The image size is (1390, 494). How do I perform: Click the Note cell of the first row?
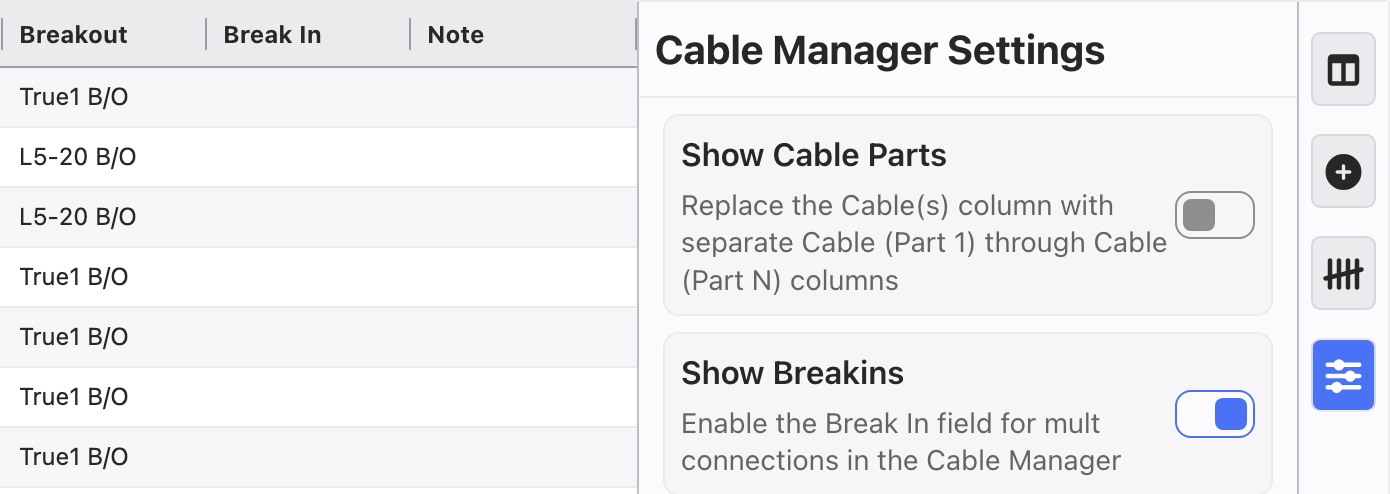point(520,97)
